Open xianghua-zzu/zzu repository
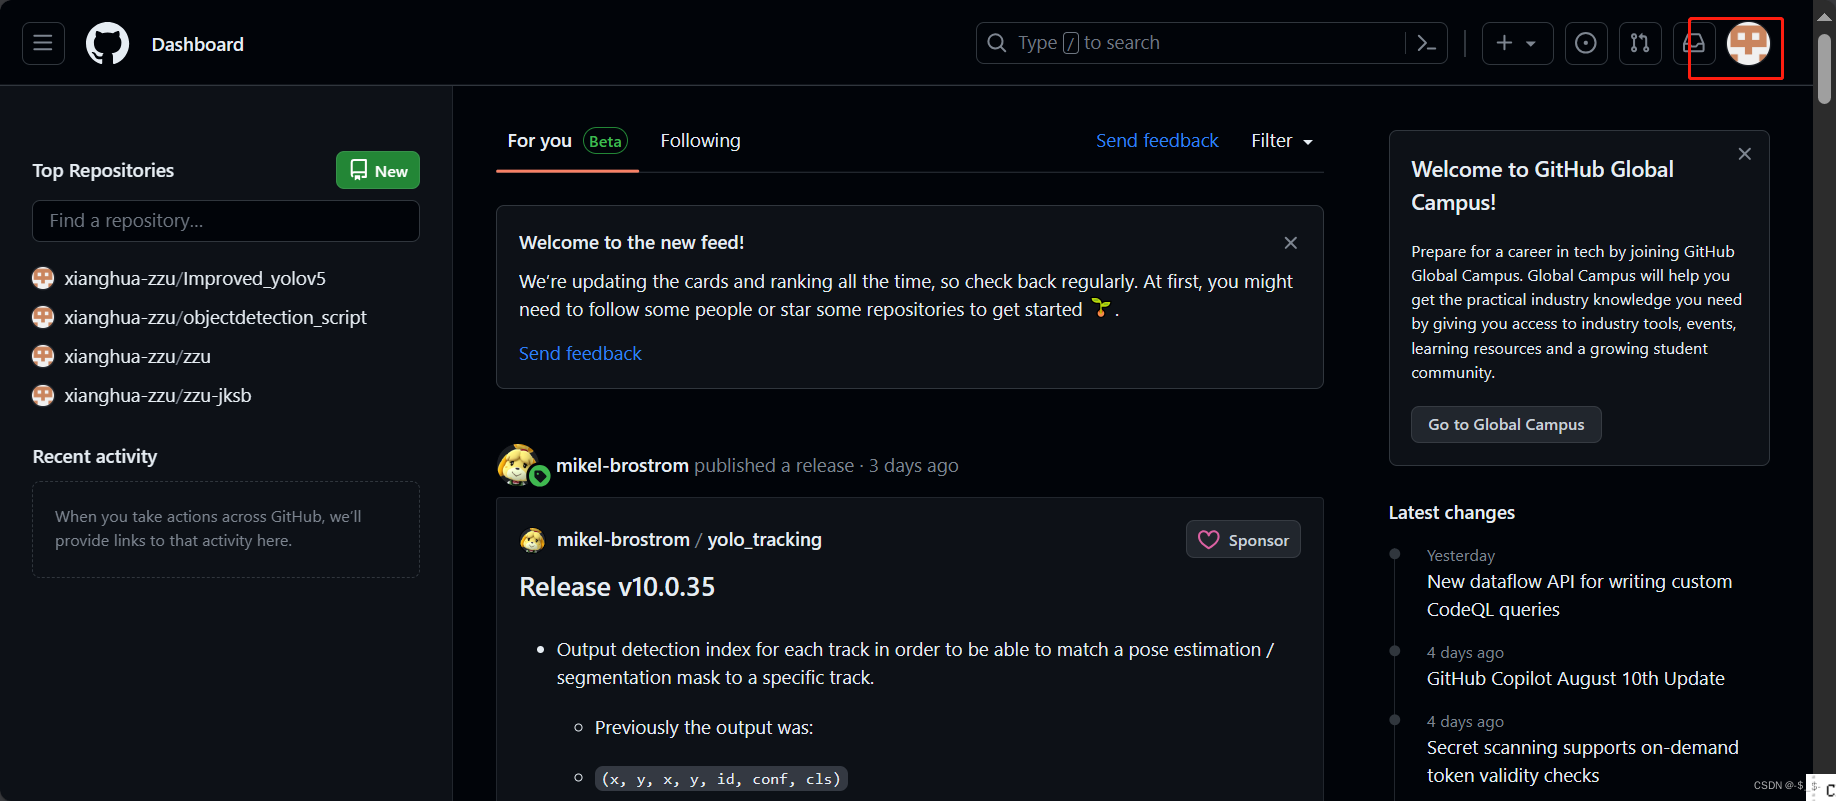1836x801 pixels. [137, 356]
